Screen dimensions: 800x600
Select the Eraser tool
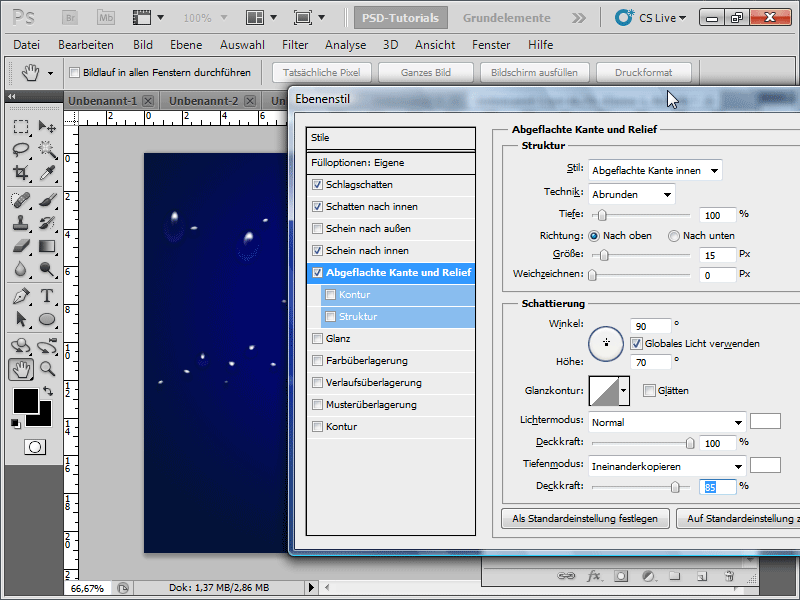point(21,246)
